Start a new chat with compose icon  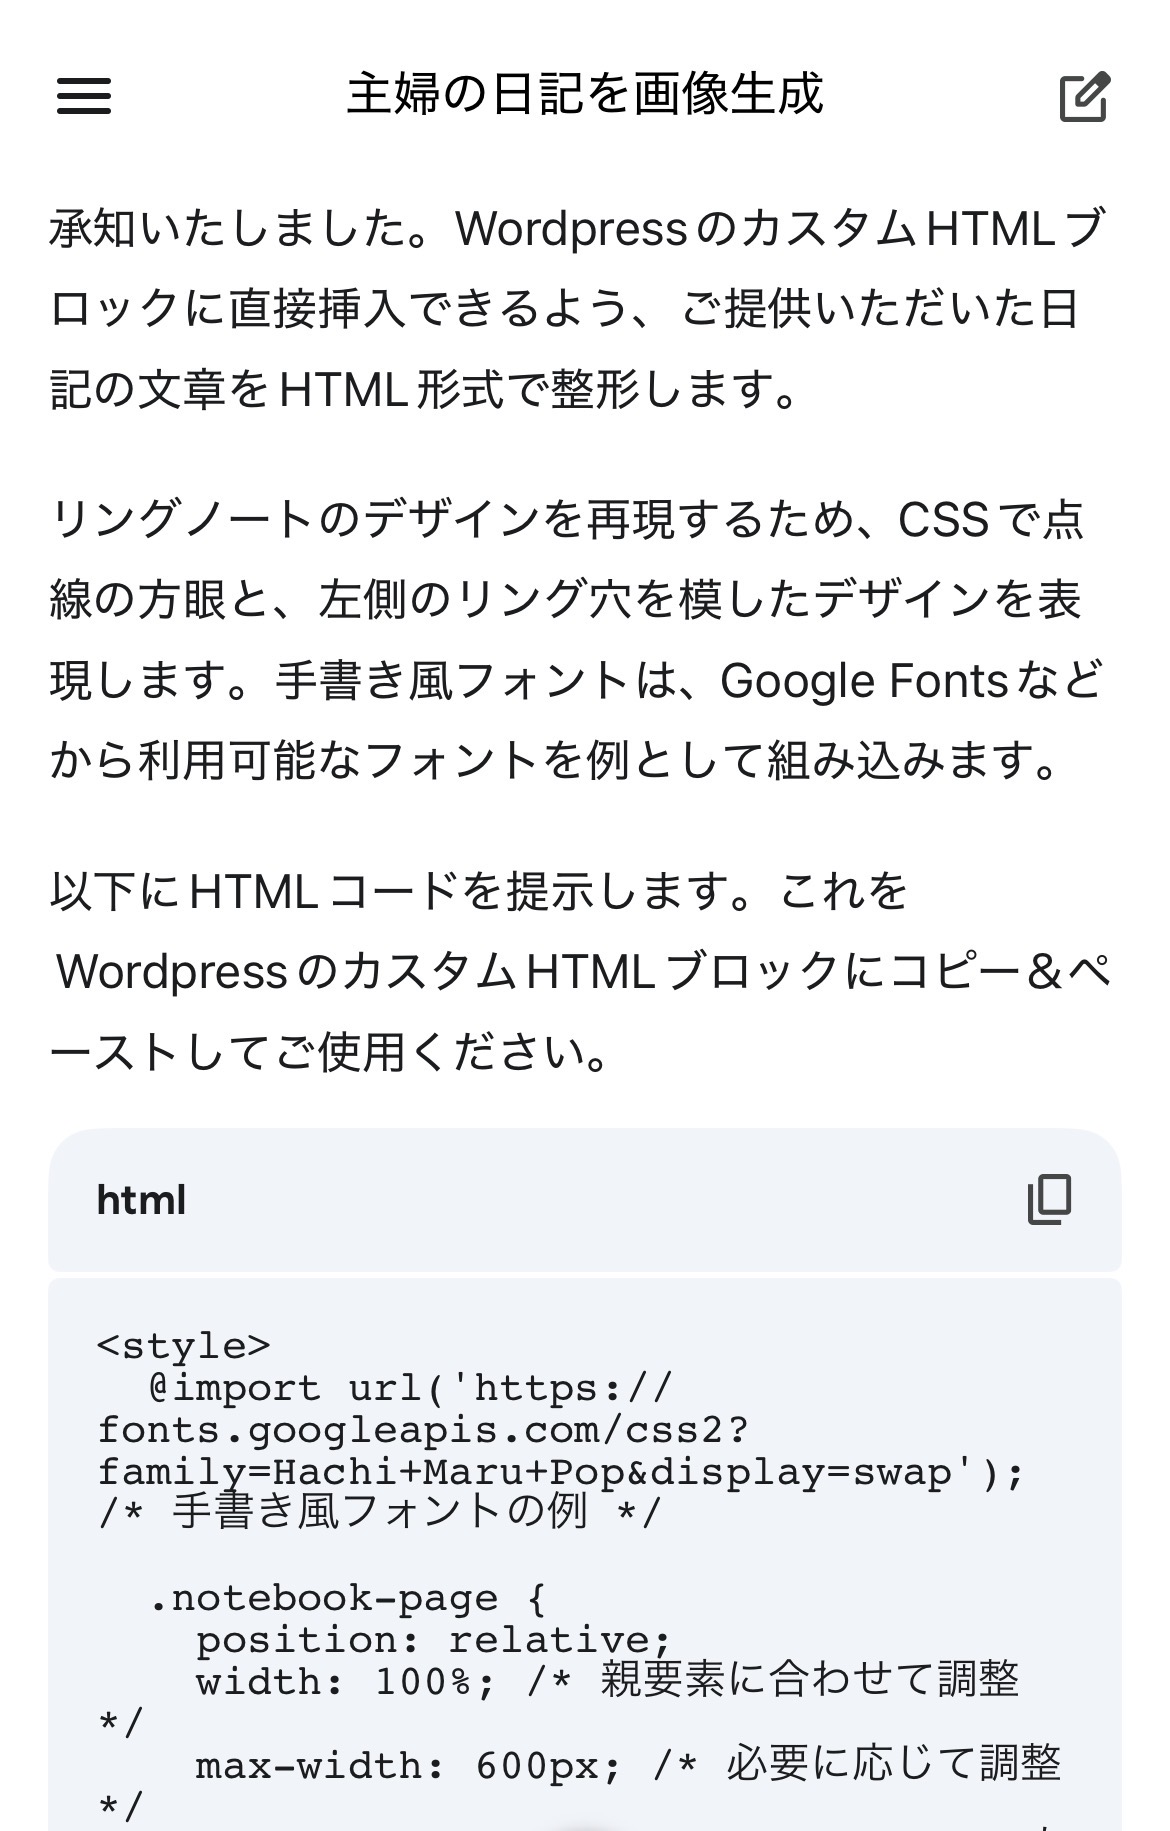(1084, 96)
